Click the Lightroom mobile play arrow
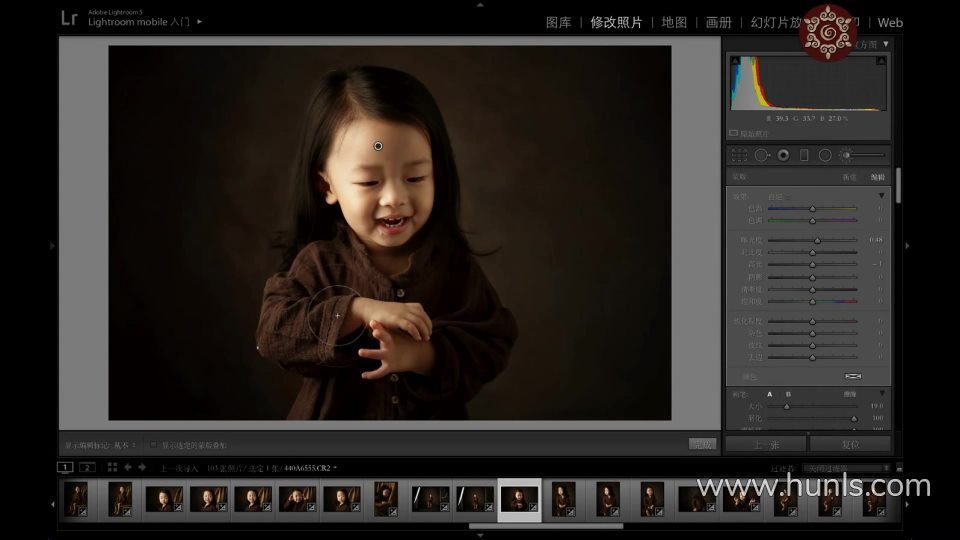The width and height of the screenshot is (960, 540). click(x=200, y=21)
